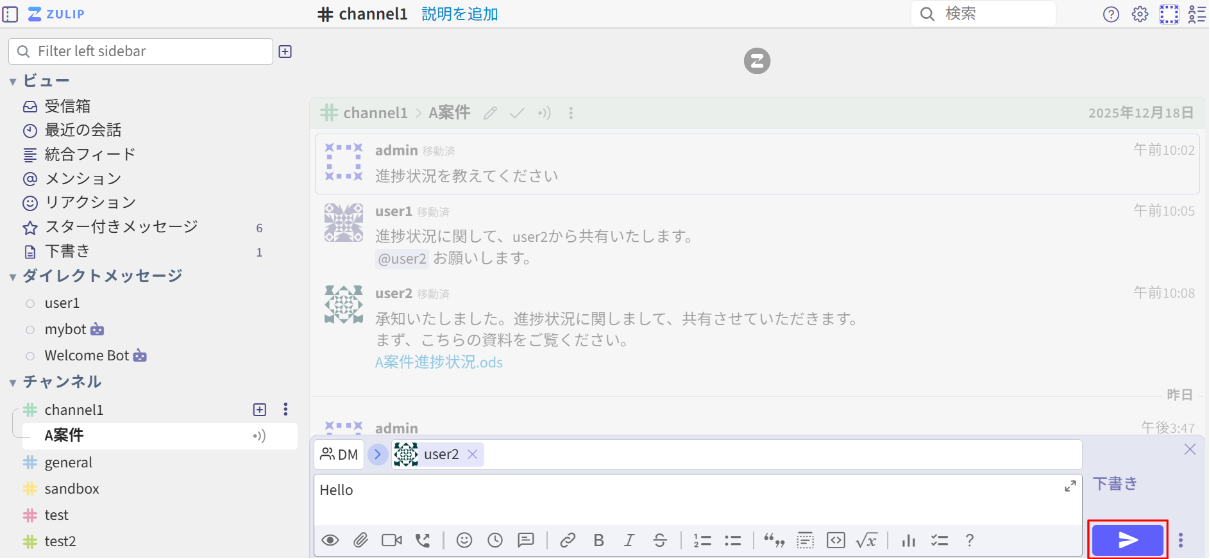Focus the Filter left sidebar field
1210x559 pixels.
coord(140,51)
